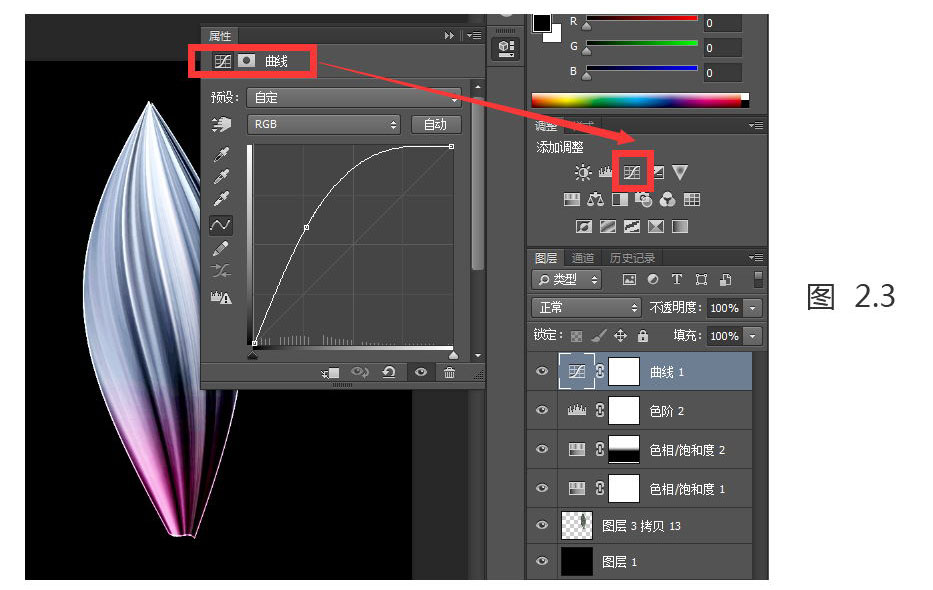Screen dimensions: 933x590
Task: Open the 不透明度 slider arrow
Action: coord(753,308)
